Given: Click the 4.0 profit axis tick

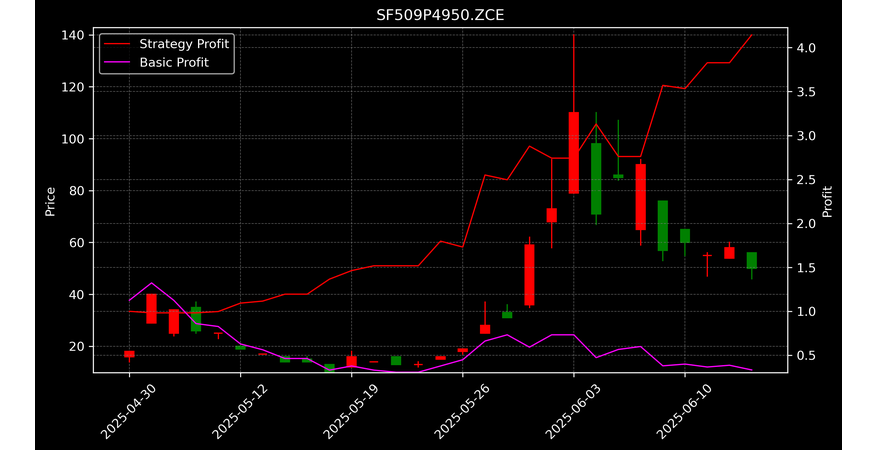Looking at the screenshot, I should pyautogui.click(x=806, y=48).
